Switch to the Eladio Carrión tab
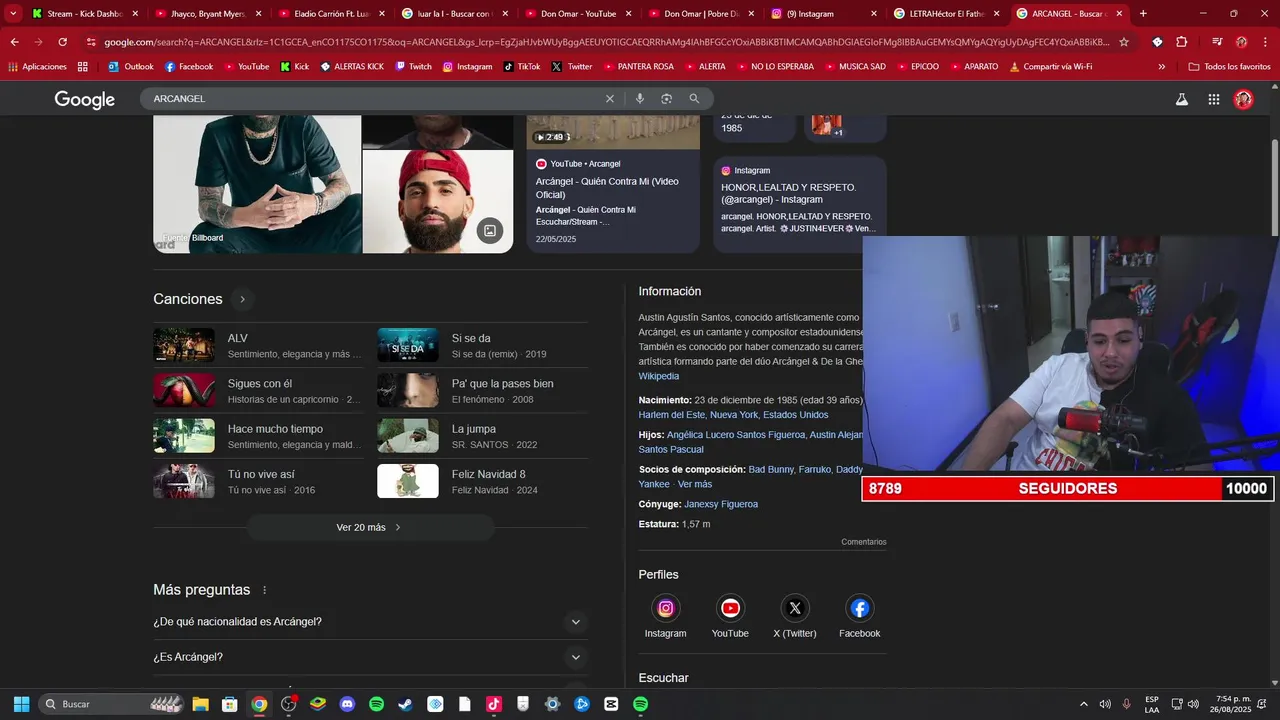1280x720 pixels. [331, 14]
